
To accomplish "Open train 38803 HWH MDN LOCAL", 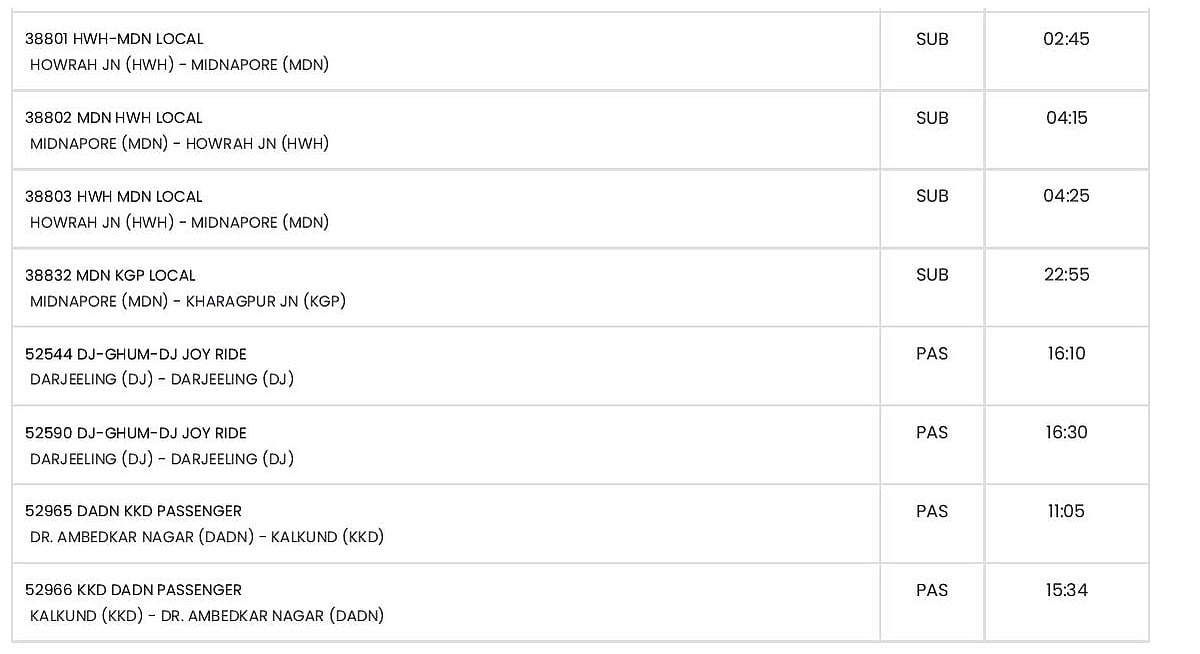I will pos(114,197).
